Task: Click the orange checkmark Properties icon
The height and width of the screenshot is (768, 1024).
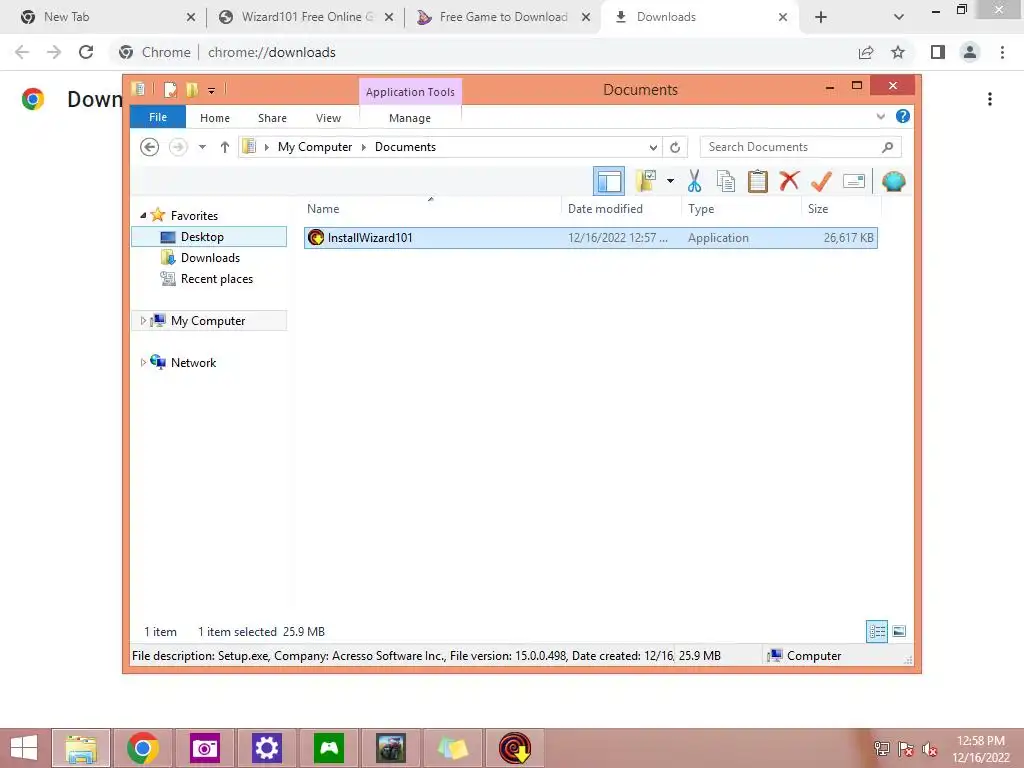Action: point(821,181)
